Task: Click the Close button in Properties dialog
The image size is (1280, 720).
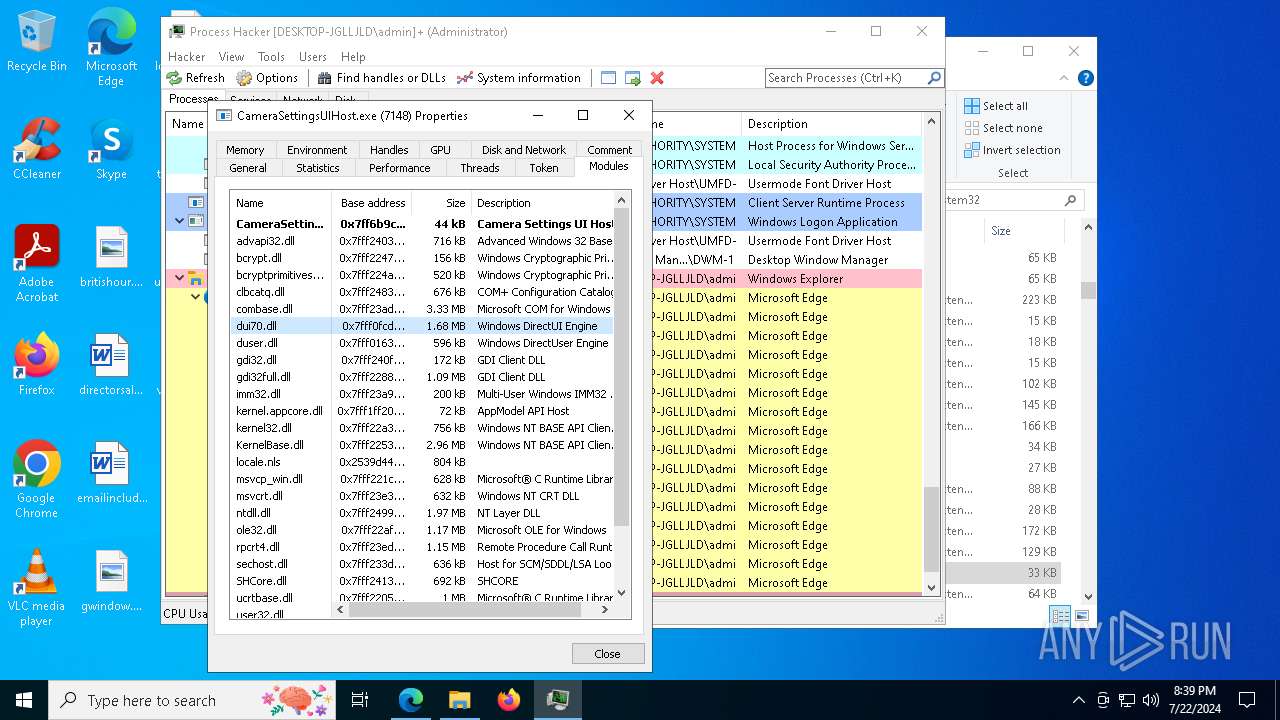Action: pos(608,653)
